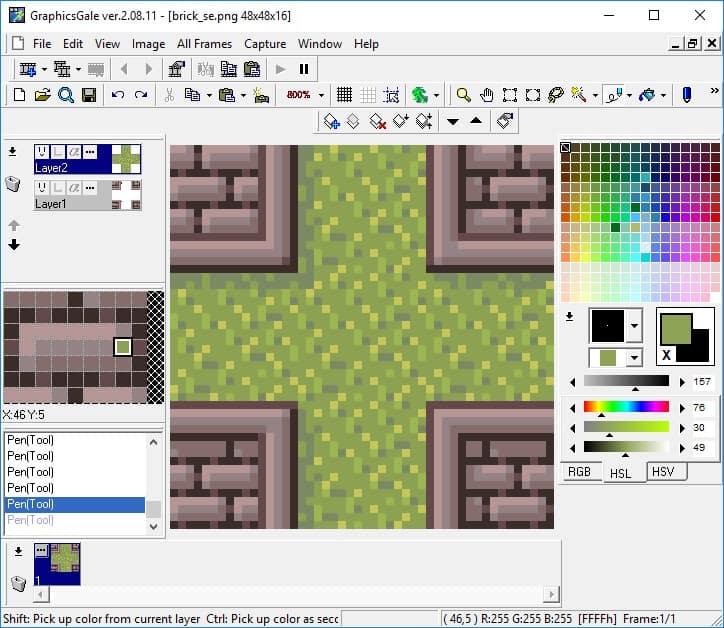Open the black brush shape dropdown
The height and width of the screenshot is (628, 724).
click(634, 326)
